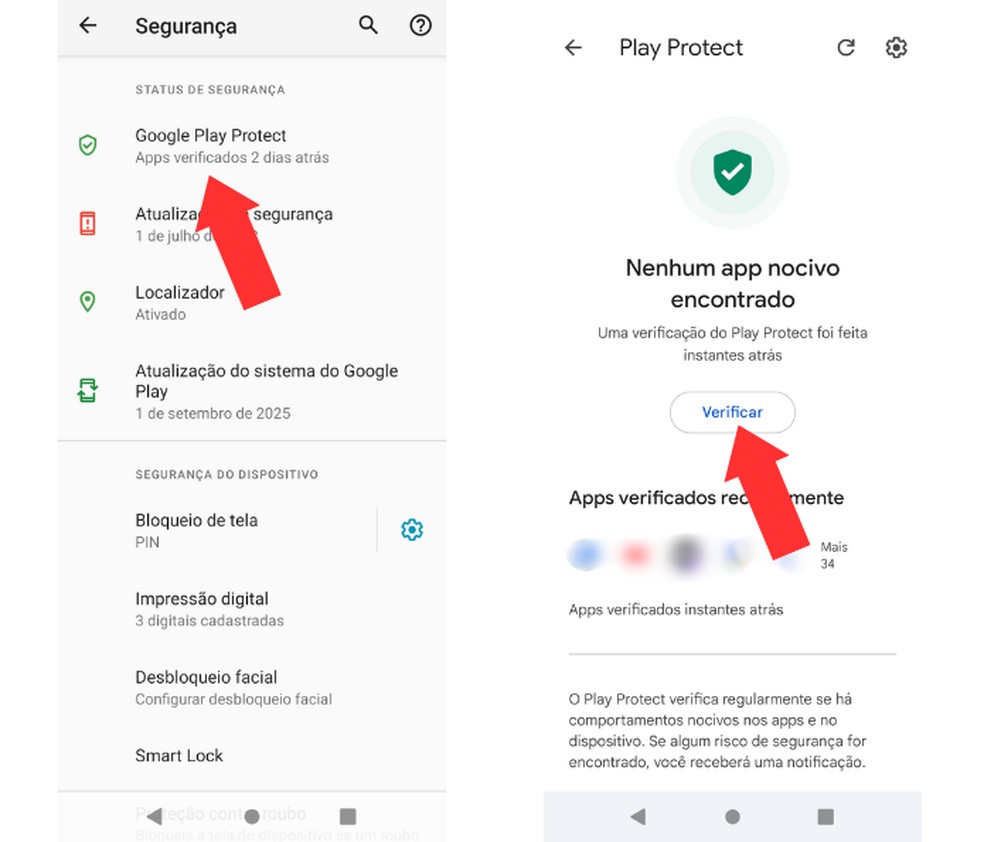
Task: Go back from Play Protect screen
Action: 574,48
